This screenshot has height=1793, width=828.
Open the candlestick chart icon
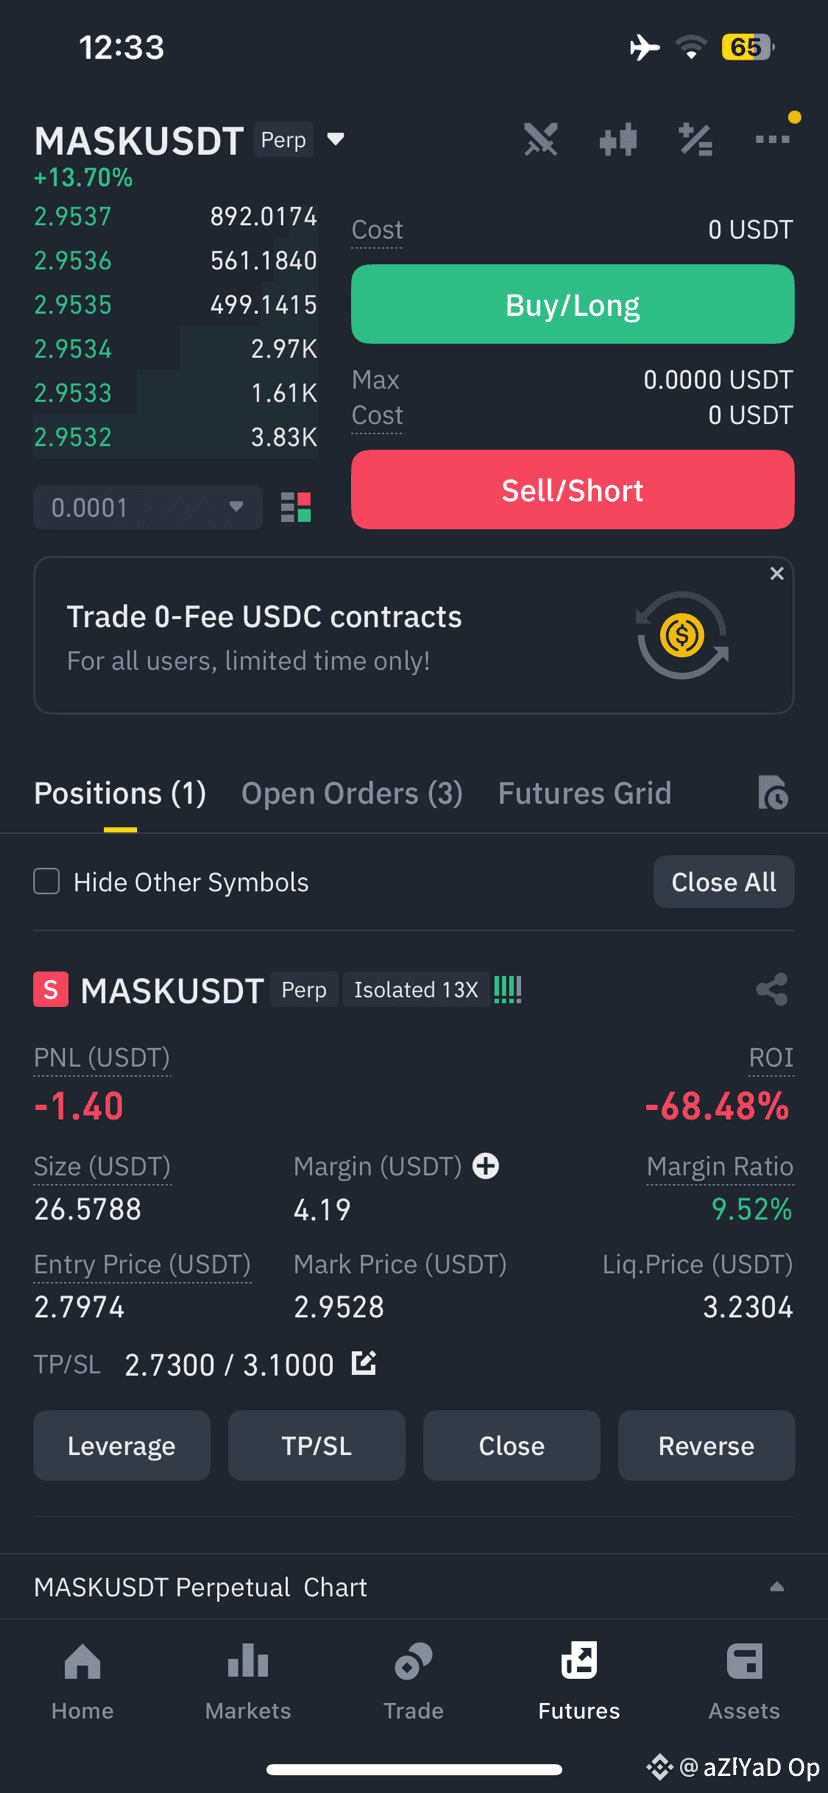pyautogui.click(x=618, y=140)
